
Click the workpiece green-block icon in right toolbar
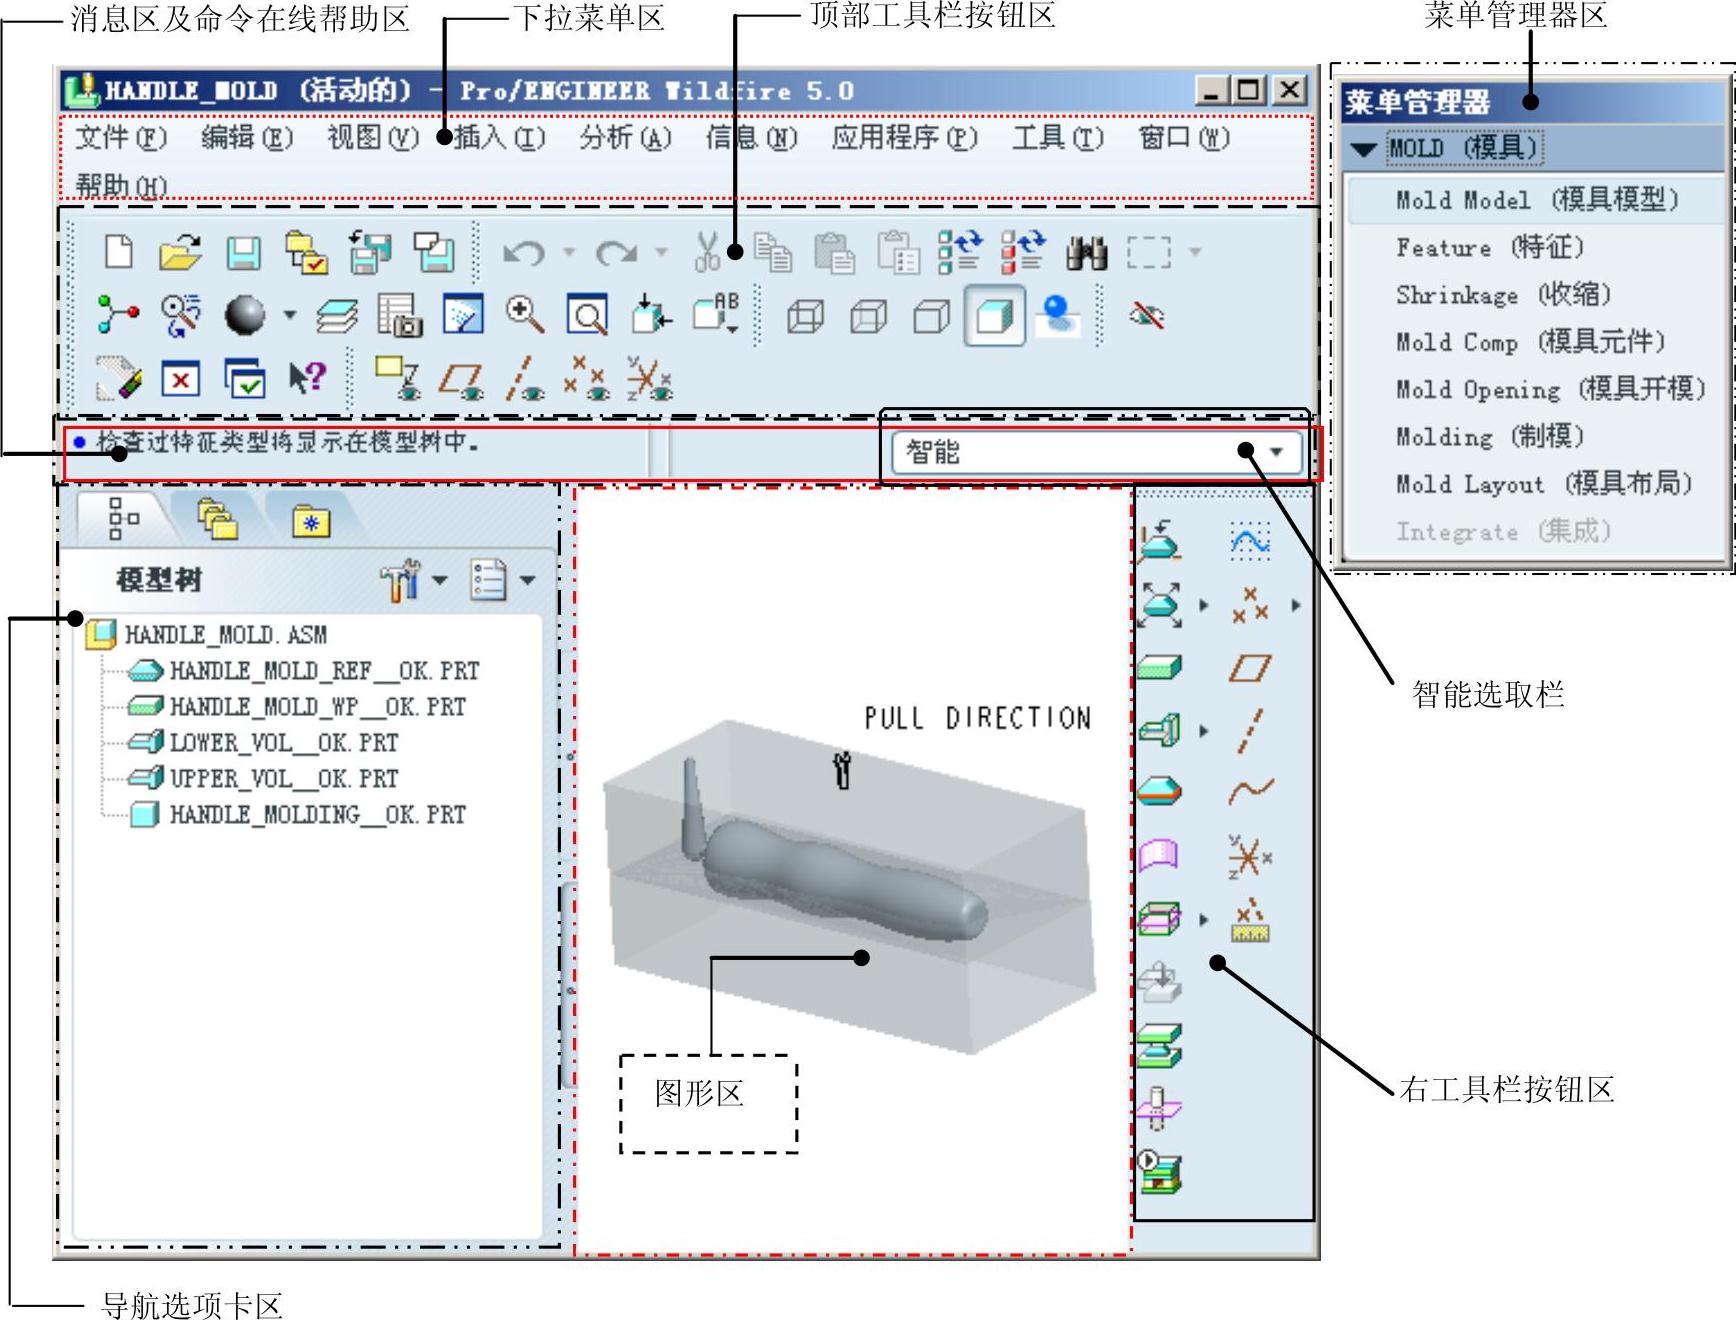coord(1160,667)
